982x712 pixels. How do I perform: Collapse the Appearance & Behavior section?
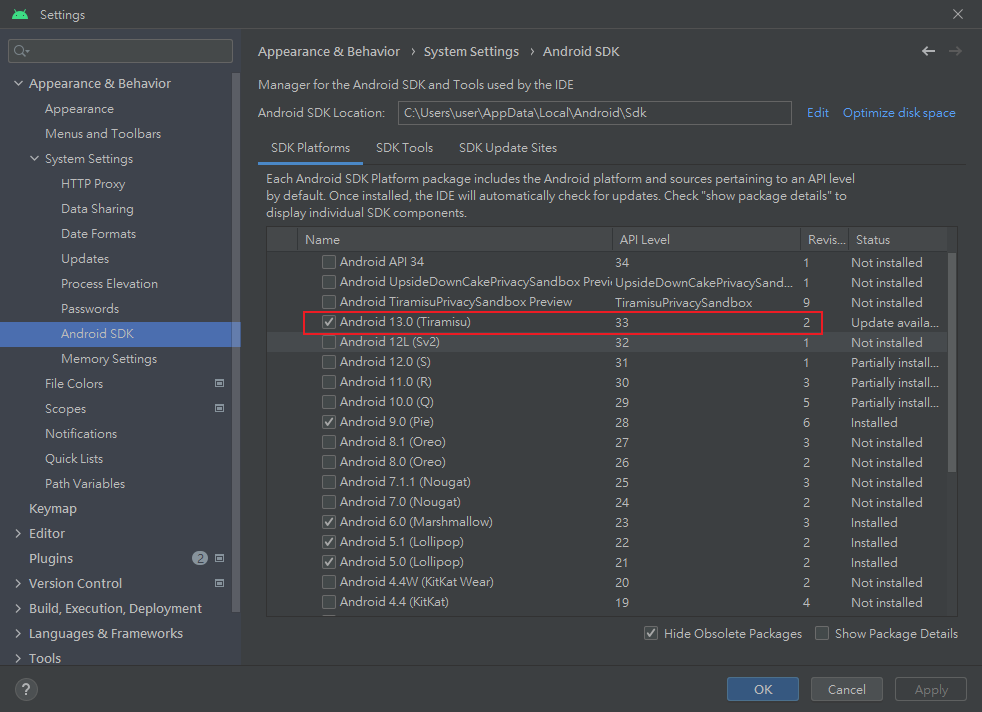pyautogui.click(x=18, y=84)
